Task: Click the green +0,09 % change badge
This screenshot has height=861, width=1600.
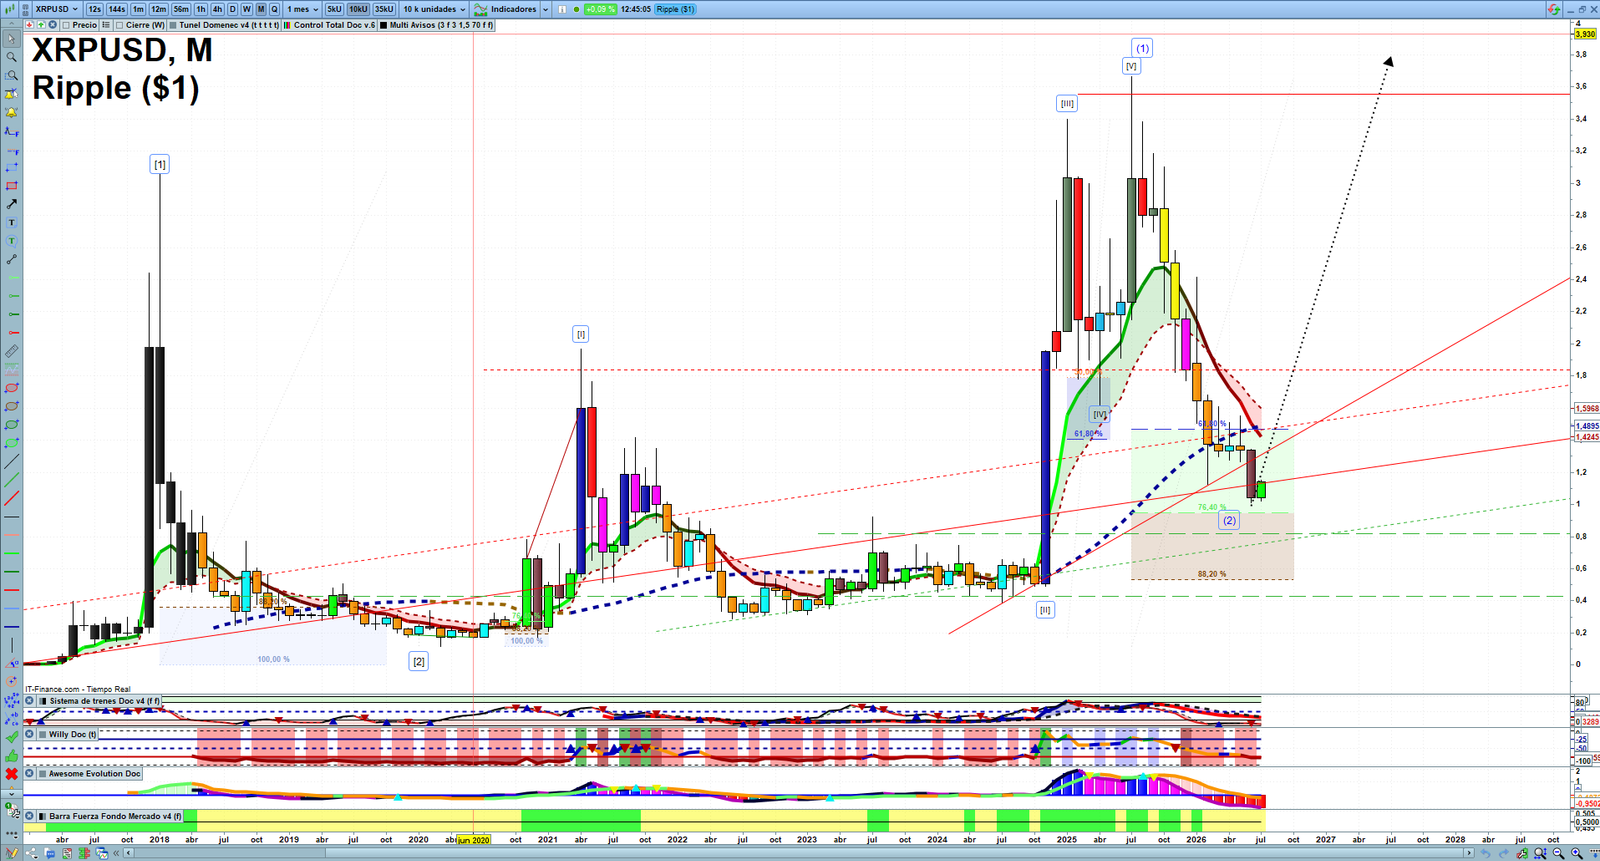Action: tap(600, 9)
